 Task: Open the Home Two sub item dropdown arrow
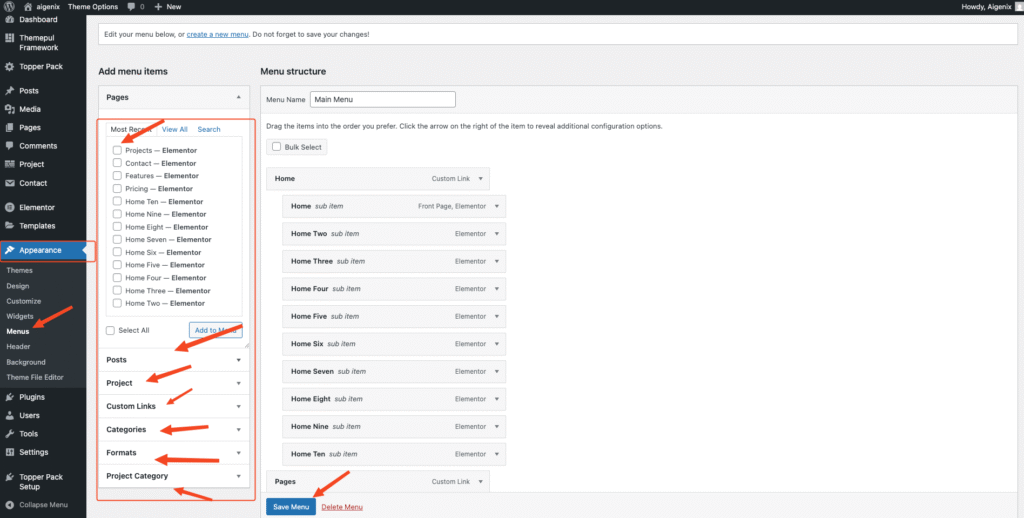[497, 233]
